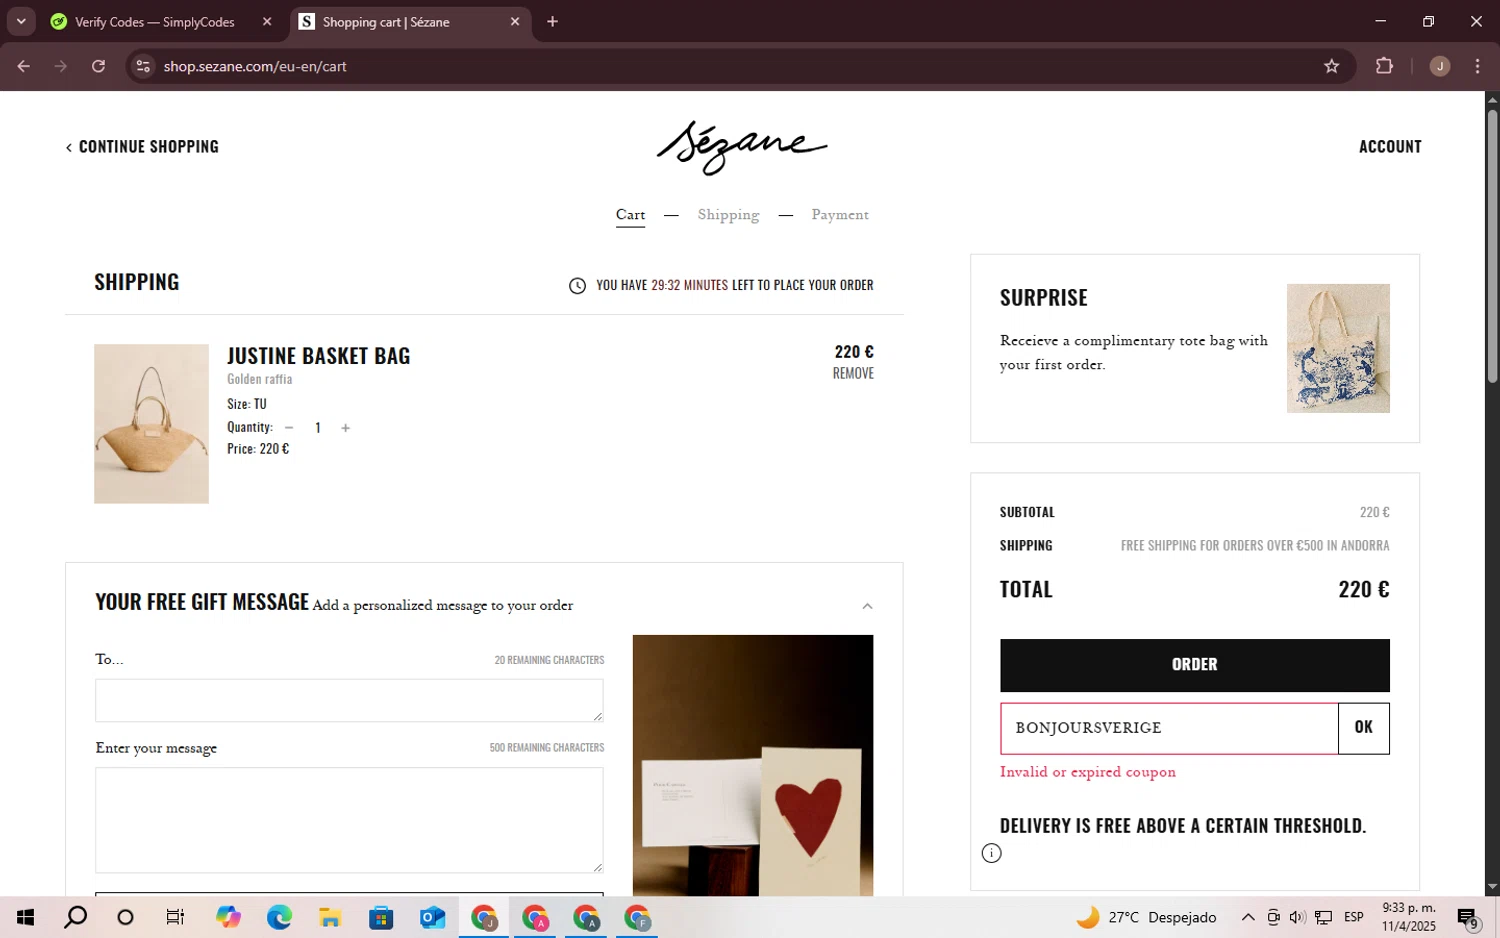Open Outlook from the taskbar
The image size is (1500, 938).
[x=432, y=917]
